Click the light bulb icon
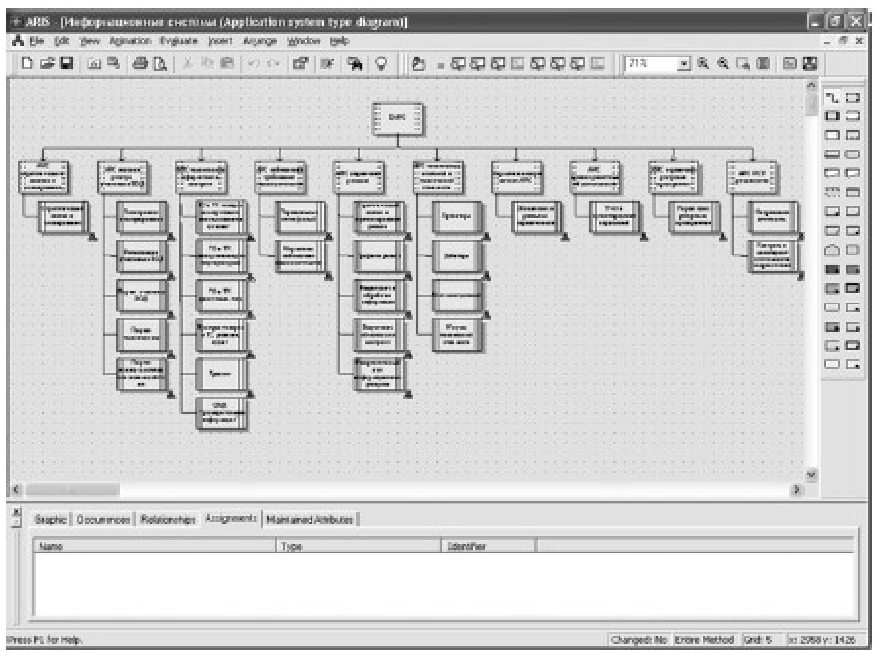883x657 pixels. [x=381, y=64]
